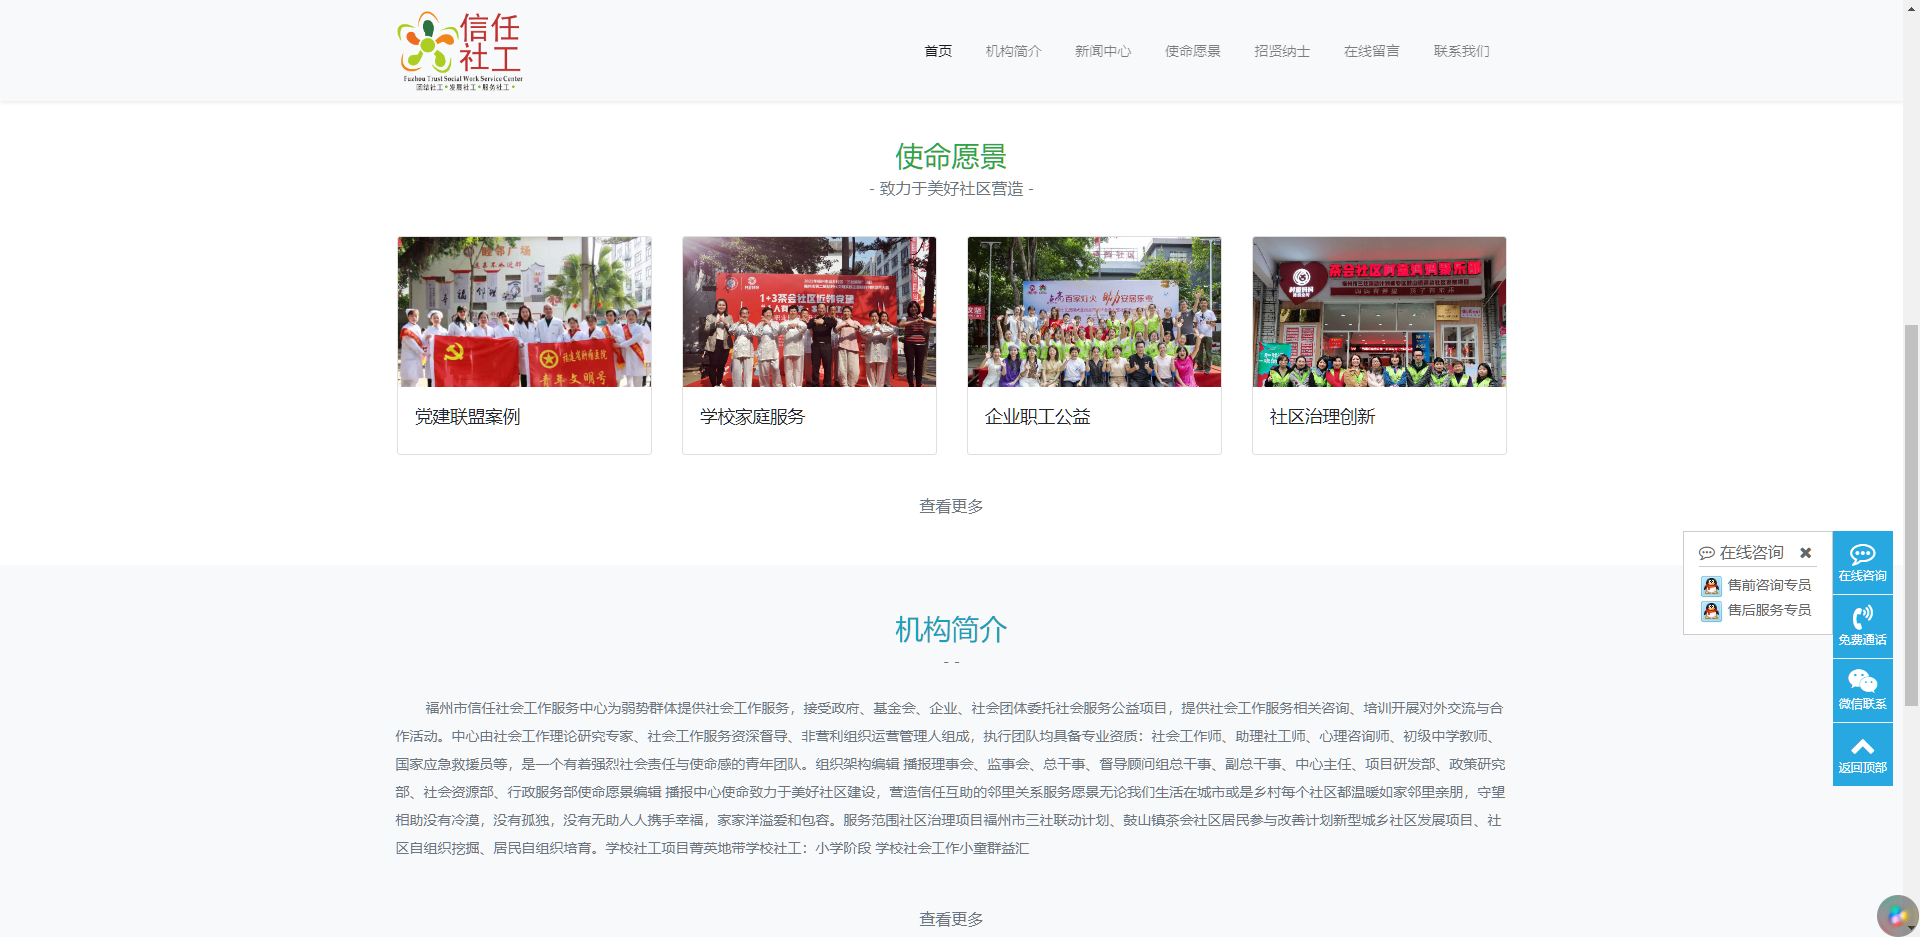
Task: Open the 党建联盟案例 photo thumbnail
Action: point(524,312)
